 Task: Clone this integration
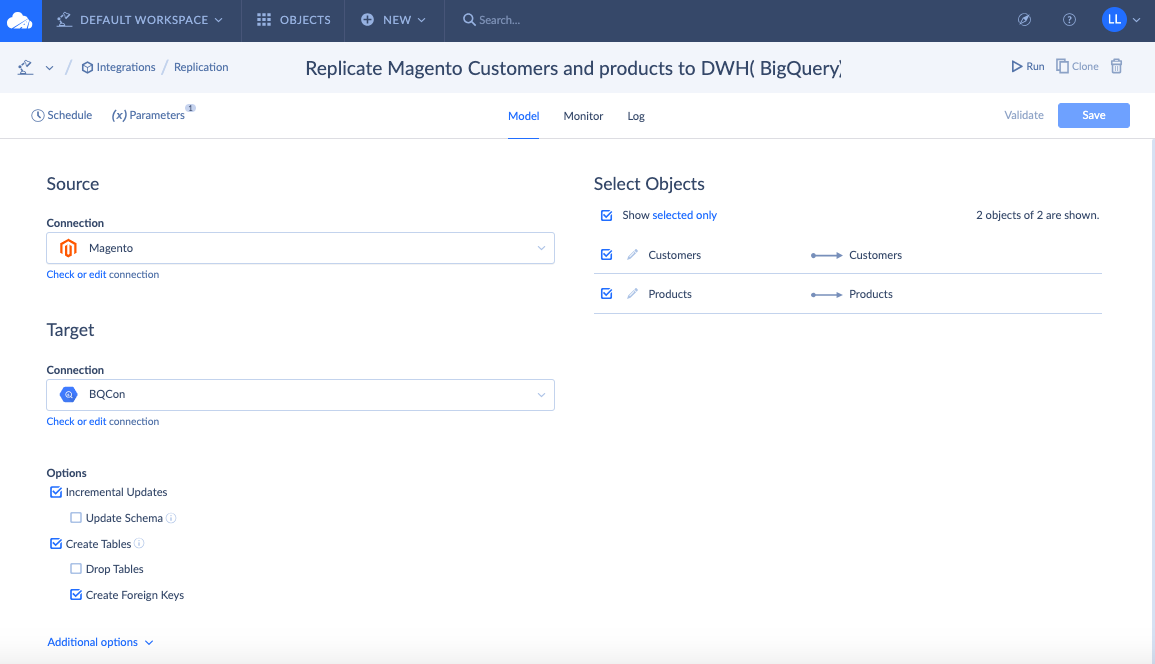[1077, 66]
